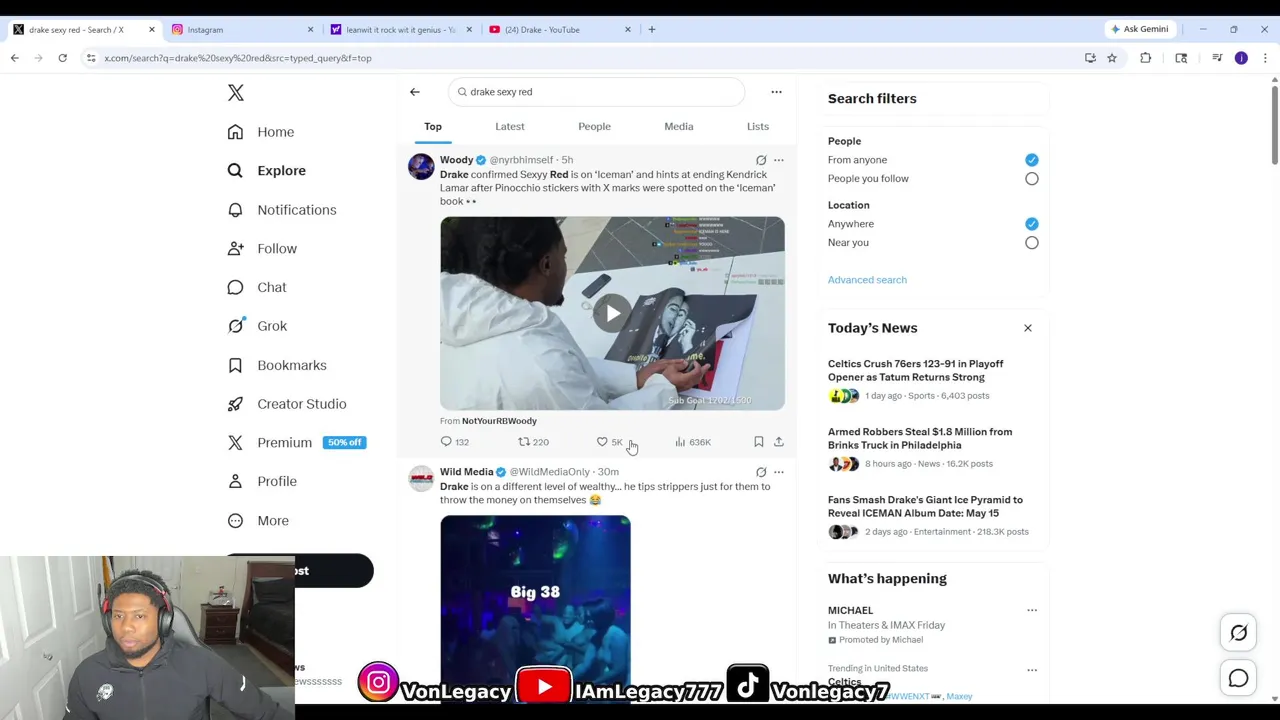This screenshot has width=1280, height=720.
Task: Select People you follow radio option
Action: click(x=1031, y=179)
